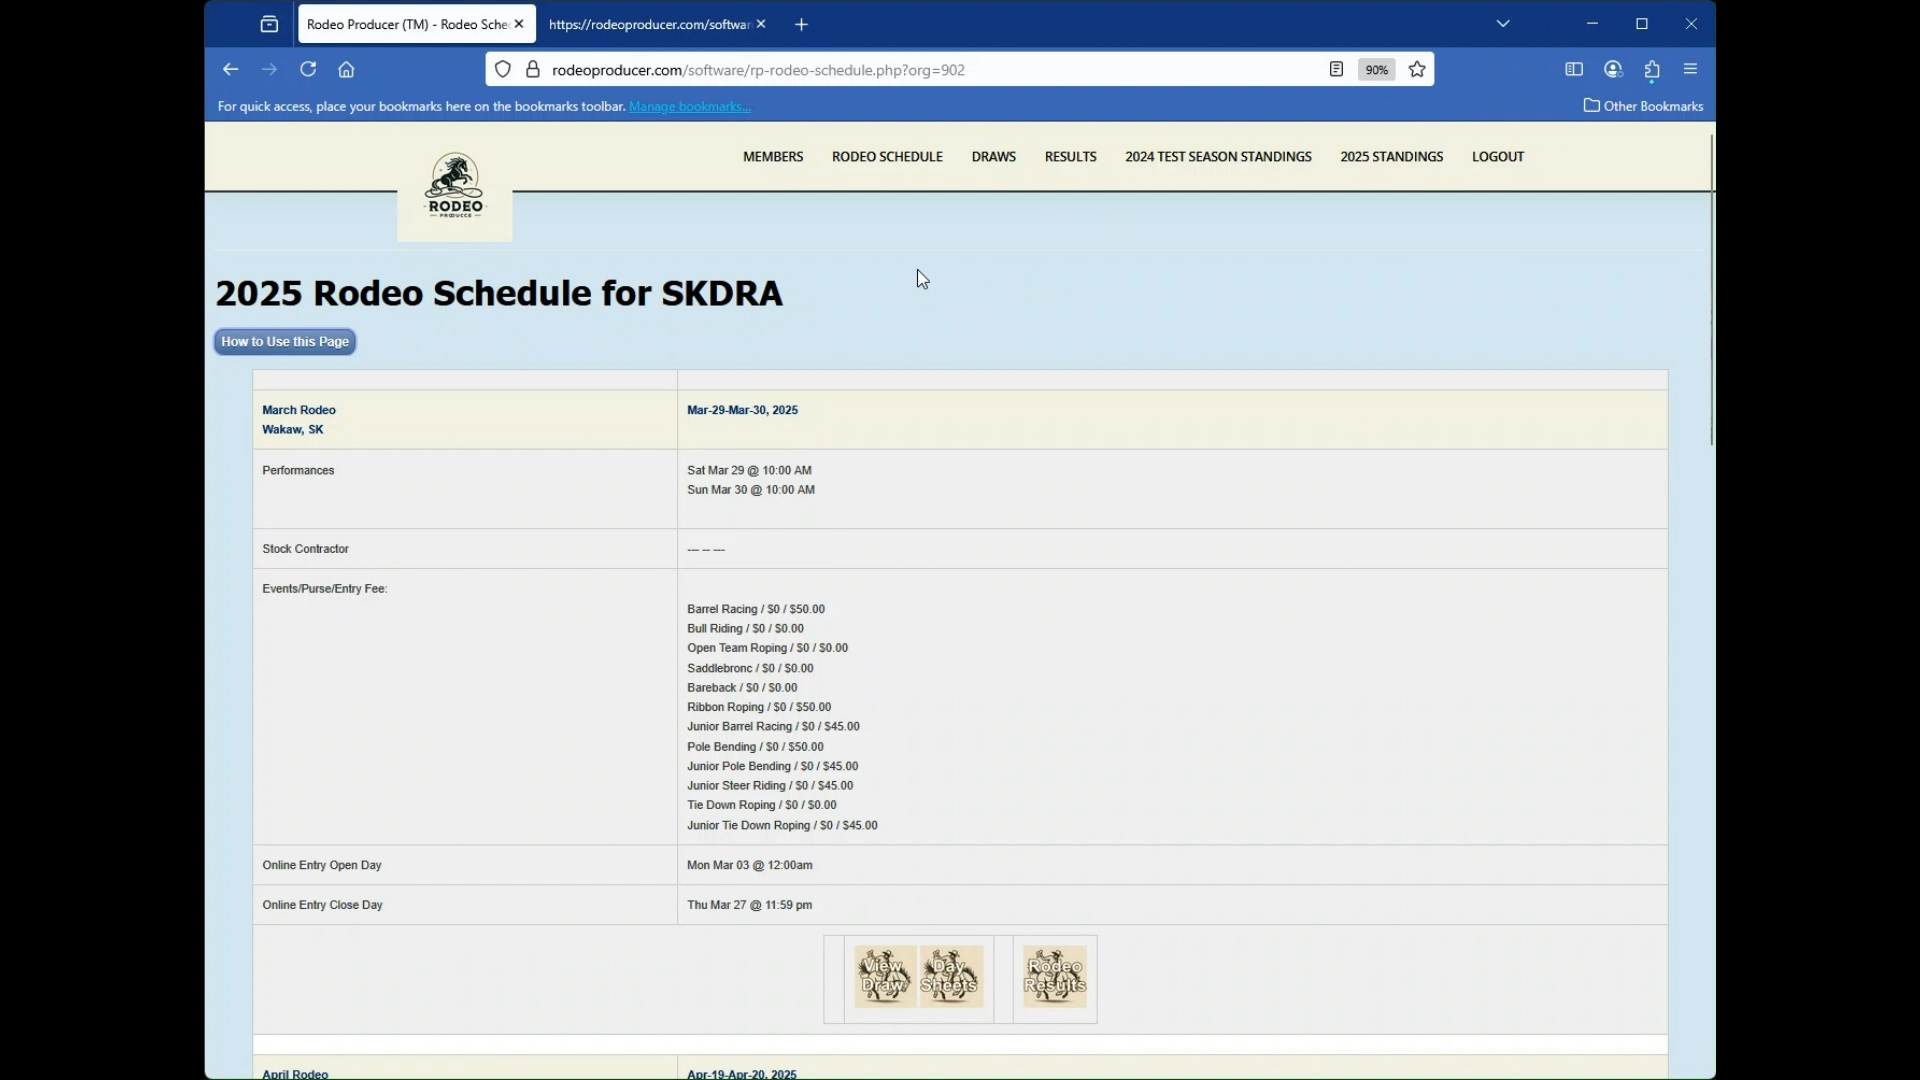The image size is (1920, 1080).
Task: Reload the current page
Action: 308,69
